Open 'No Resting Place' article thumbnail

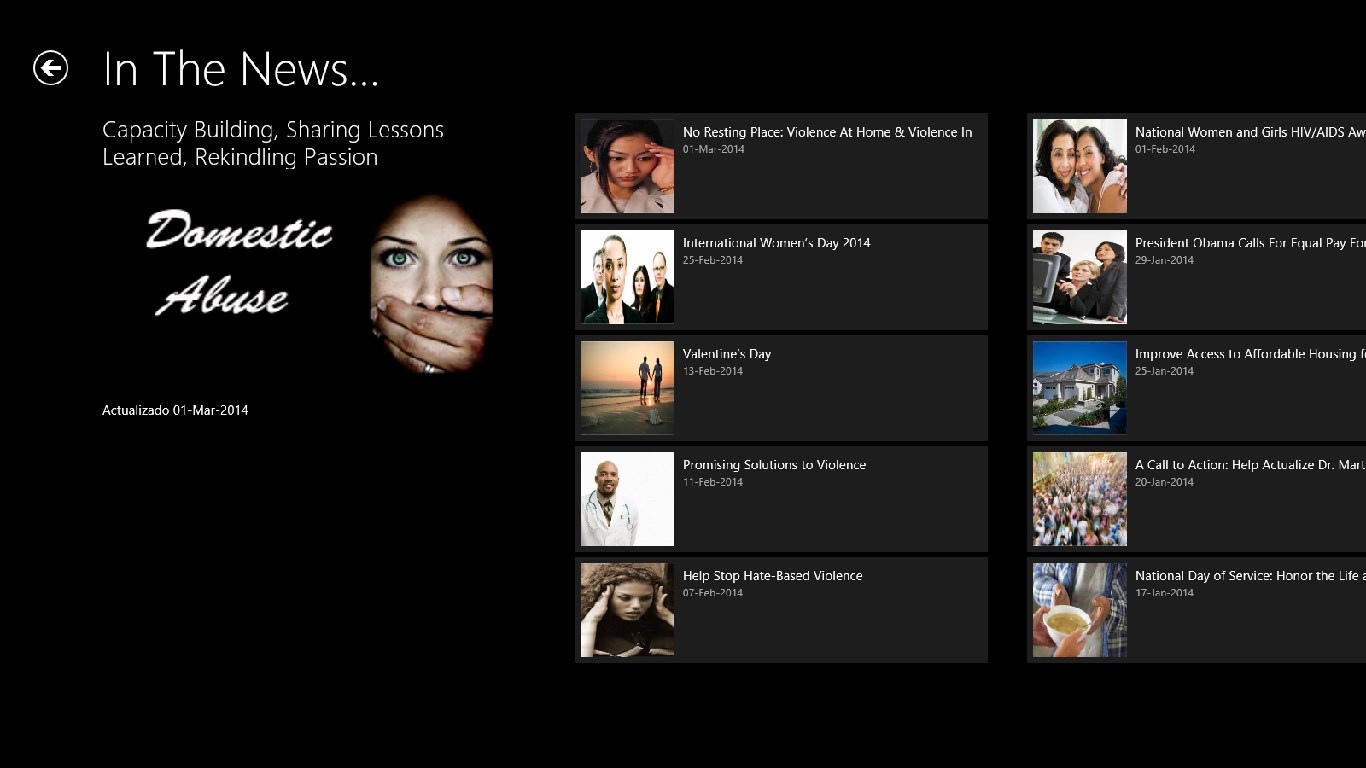click(x=627, y=166)
